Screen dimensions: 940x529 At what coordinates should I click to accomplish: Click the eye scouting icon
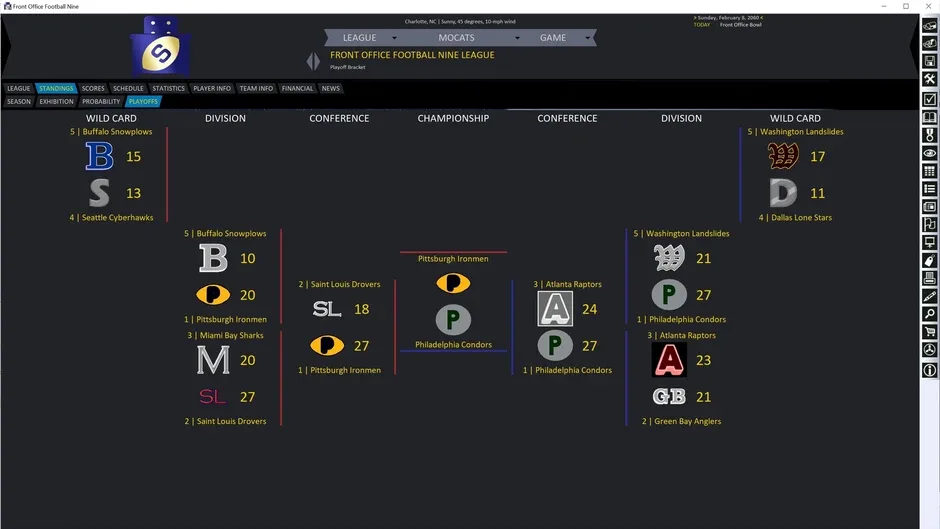[929, 153]
